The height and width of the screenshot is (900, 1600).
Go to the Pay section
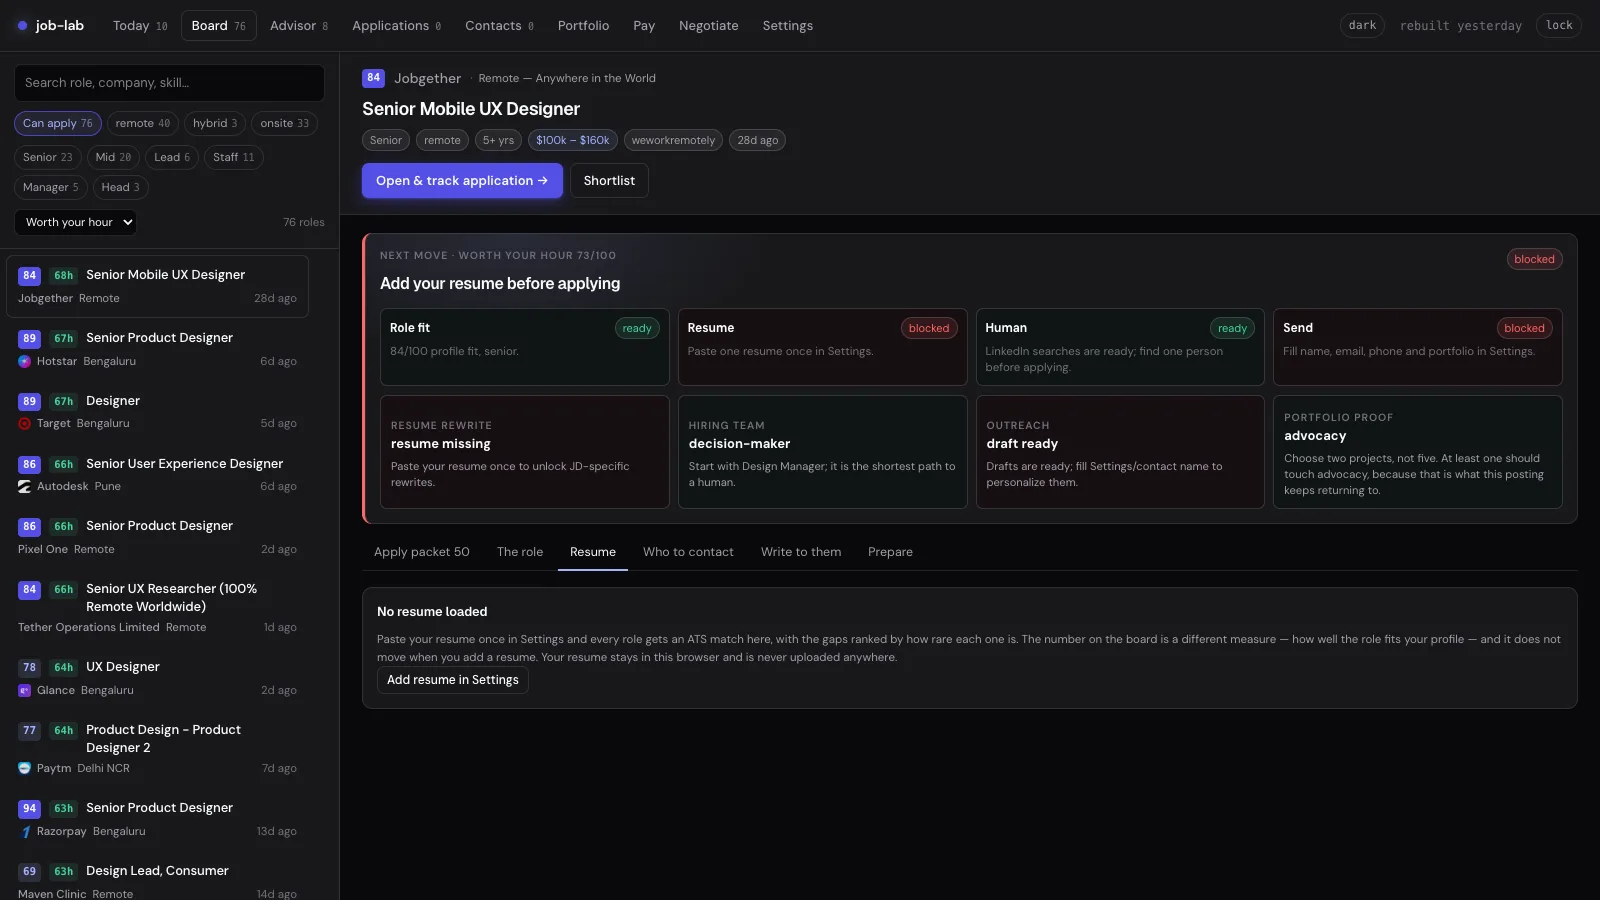coord(644,26)
